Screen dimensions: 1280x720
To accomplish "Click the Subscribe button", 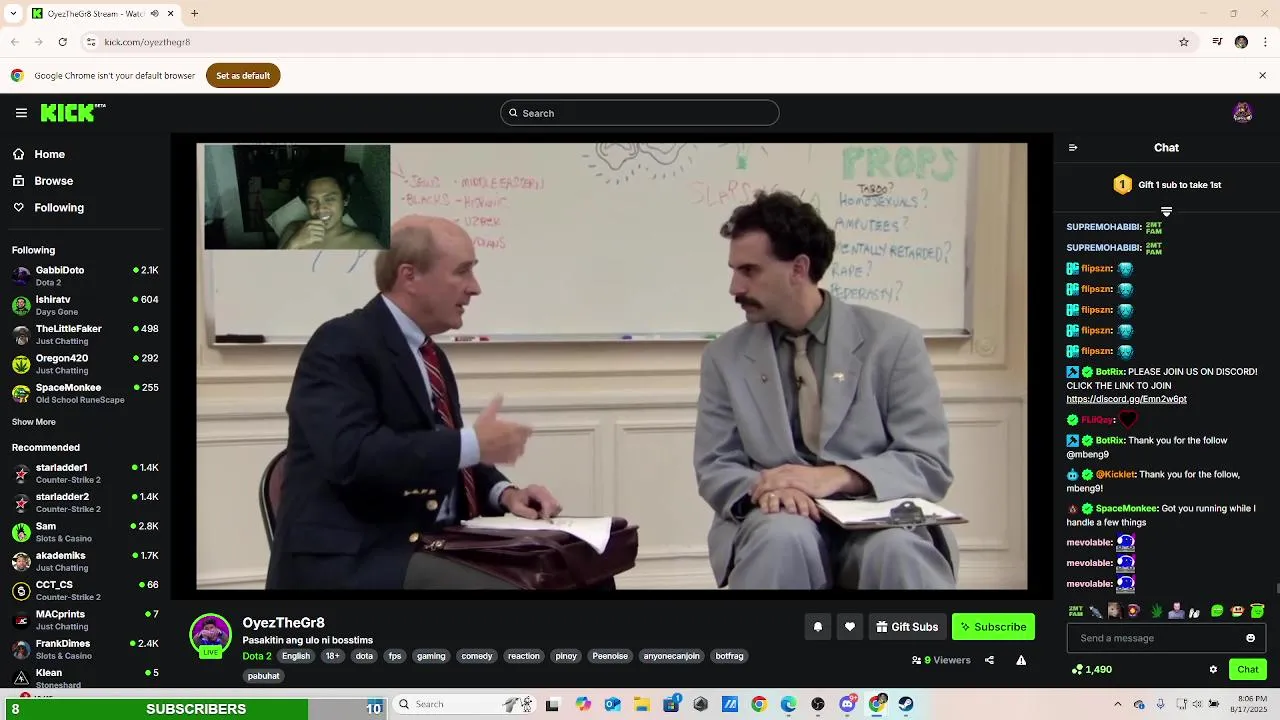I will coord(993,627).
